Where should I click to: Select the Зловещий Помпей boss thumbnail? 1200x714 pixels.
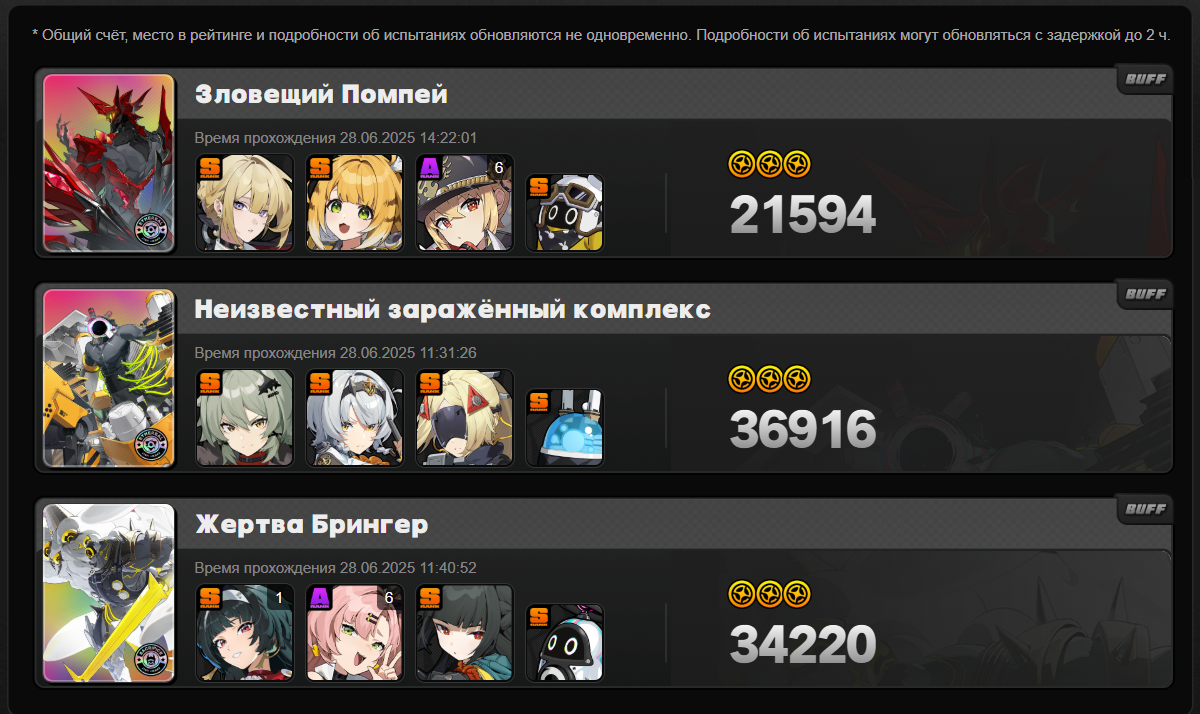[x=110, y=163]
